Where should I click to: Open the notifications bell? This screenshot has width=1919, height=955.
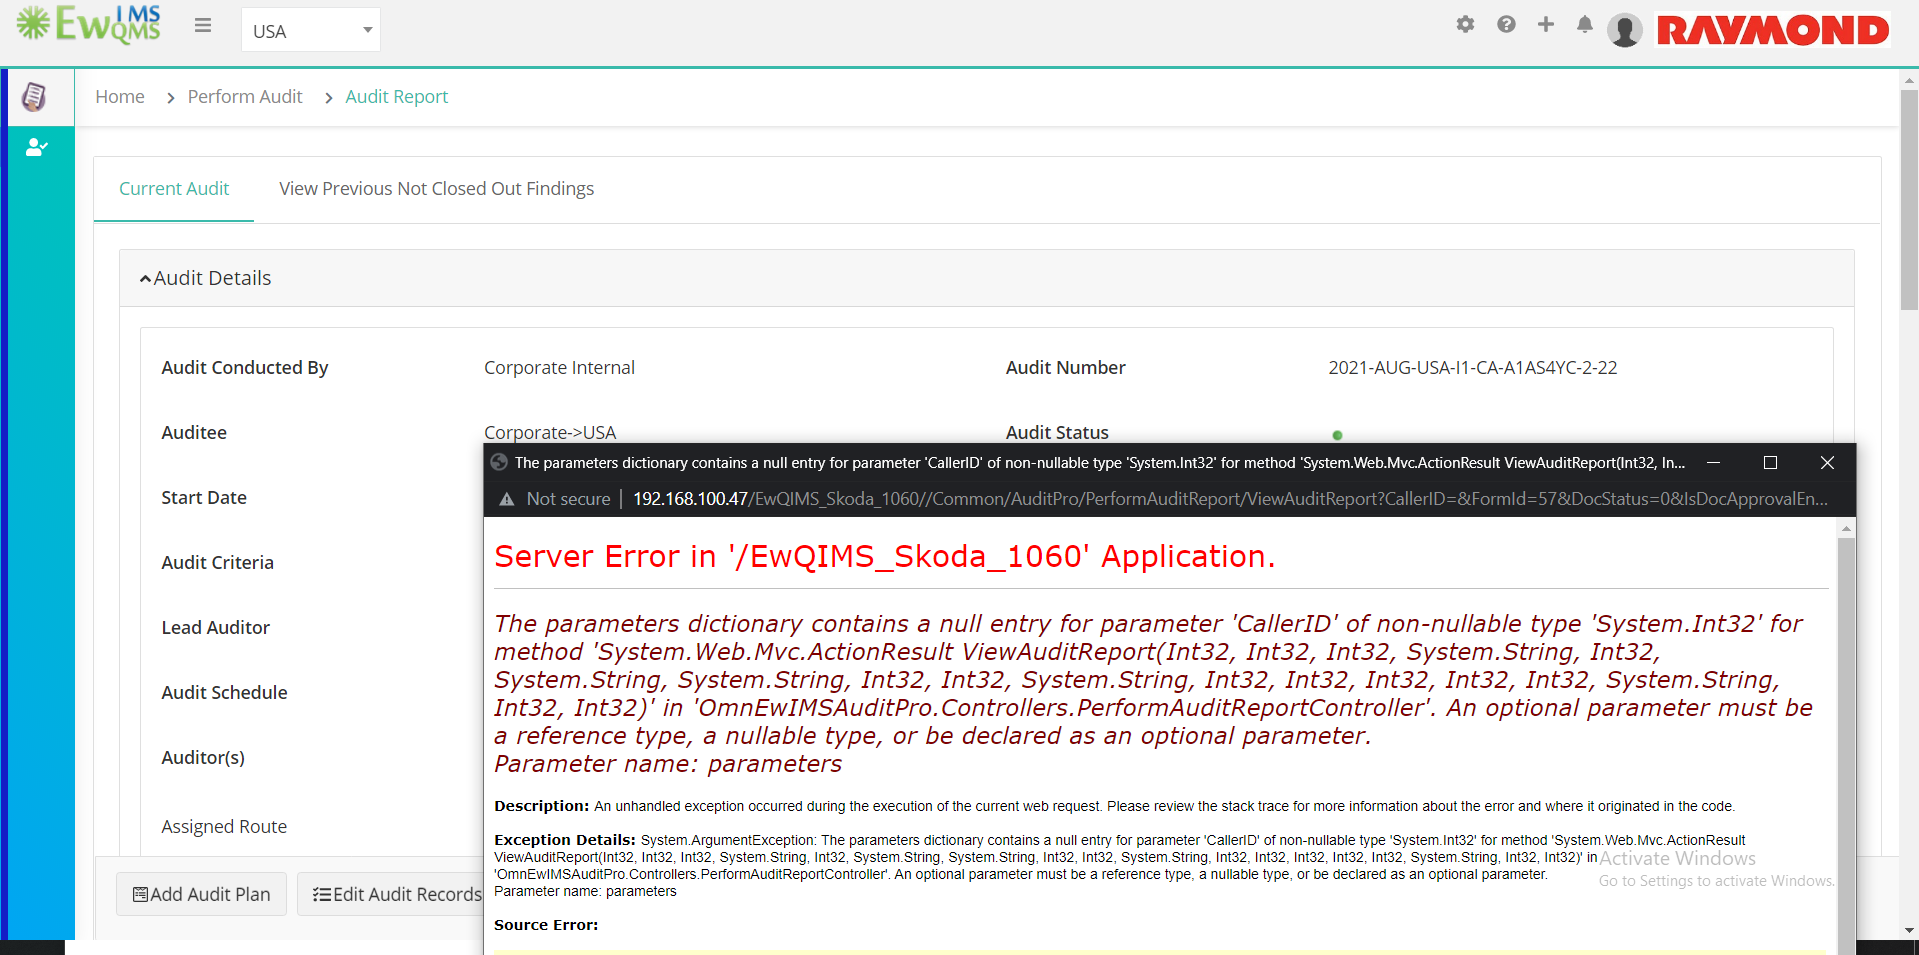click(x=1584, y=24)
